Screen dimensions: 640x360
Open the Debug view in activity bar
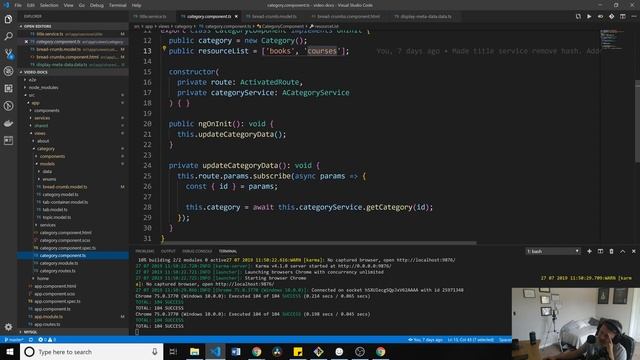(8, 71)
